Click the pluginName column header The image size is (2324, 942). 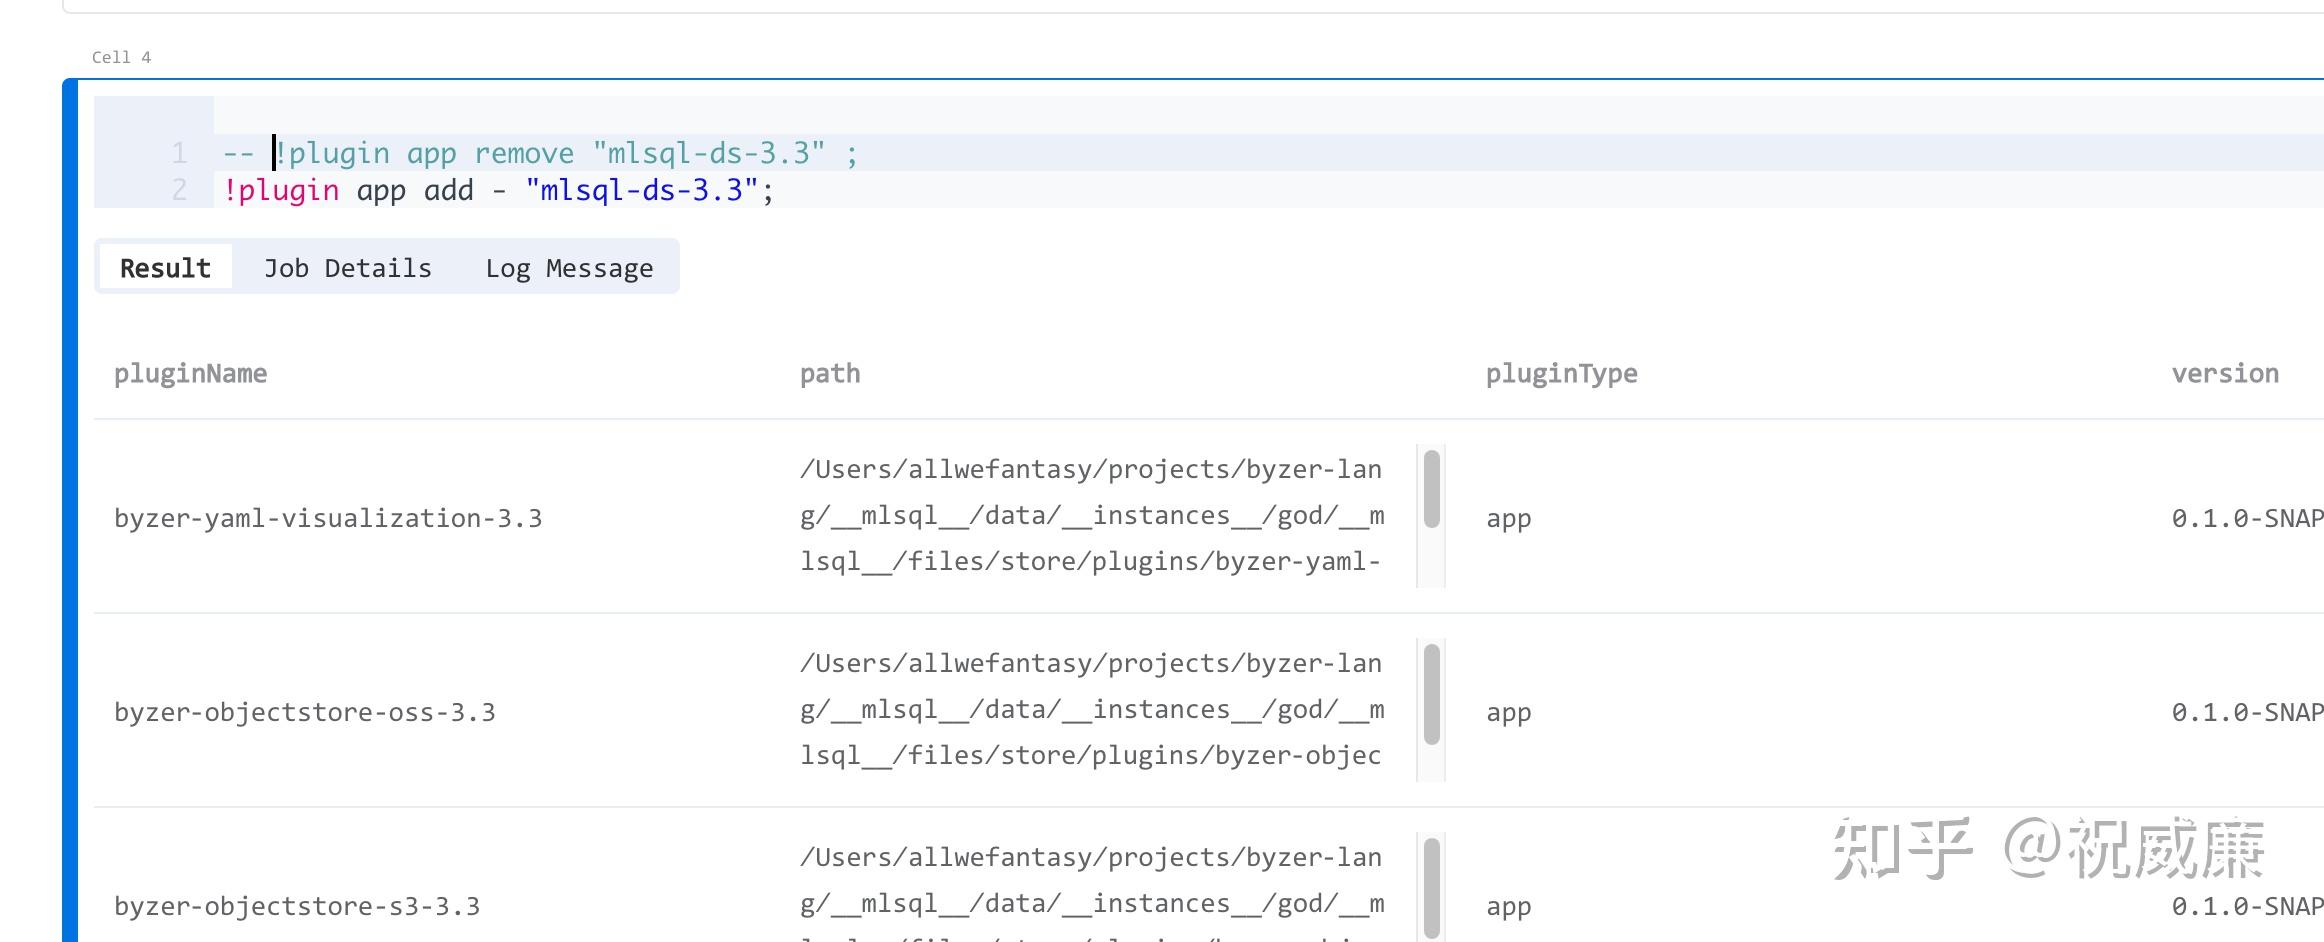pyautogui.click(x=190, y=374)
